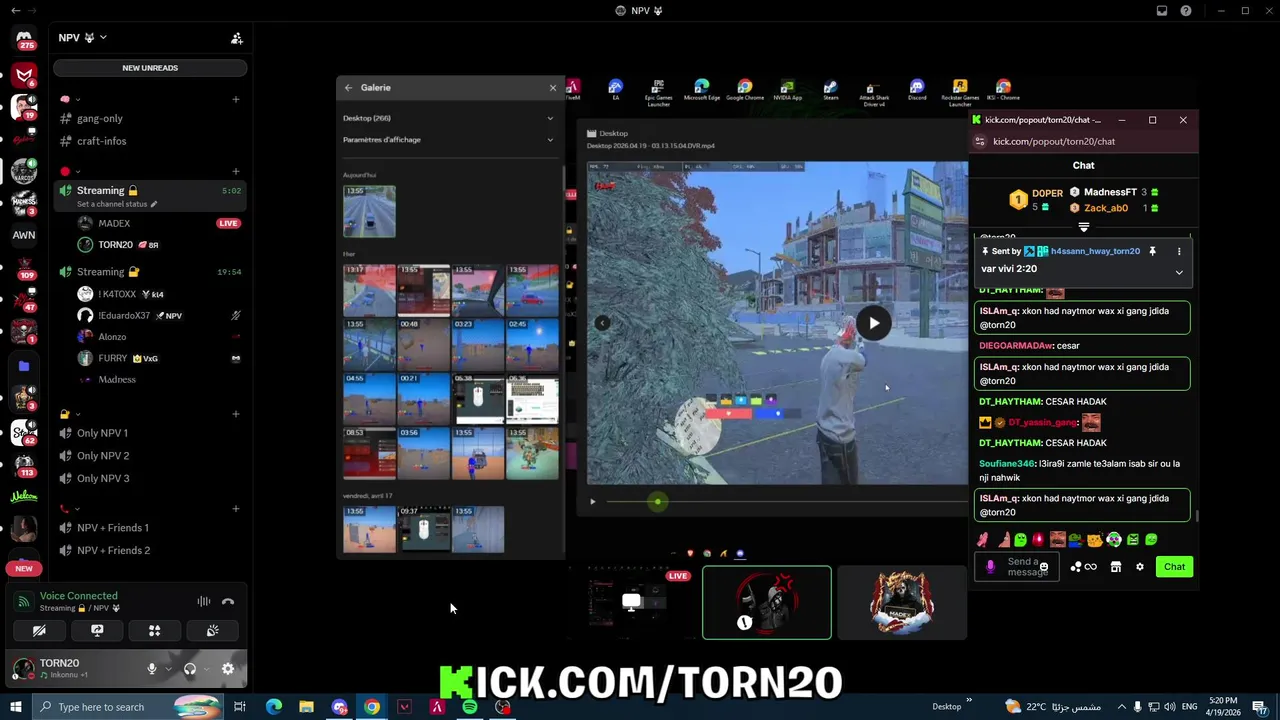This screenshot has height=720, width=1280.
Task: Select TORN20 in the Streaming channel list
Action: (x=115, y=245)
